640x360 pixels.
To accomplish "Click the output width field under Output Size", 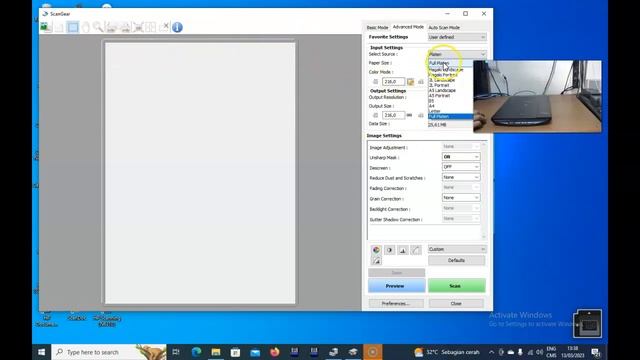I will point(393,116).
